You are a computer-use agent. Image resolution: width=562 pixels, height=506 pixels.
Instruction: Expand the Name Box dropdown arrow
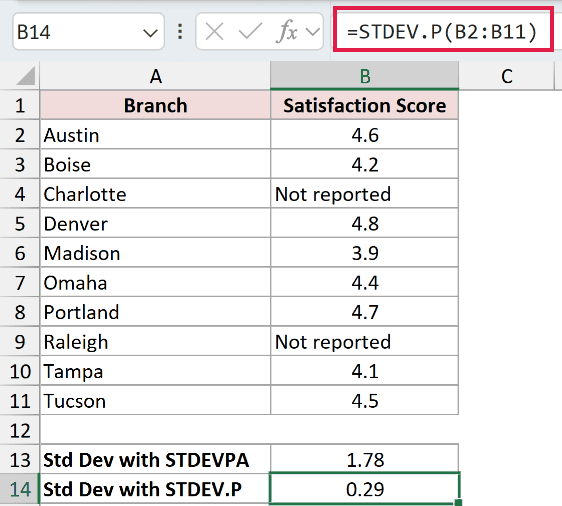150,33
